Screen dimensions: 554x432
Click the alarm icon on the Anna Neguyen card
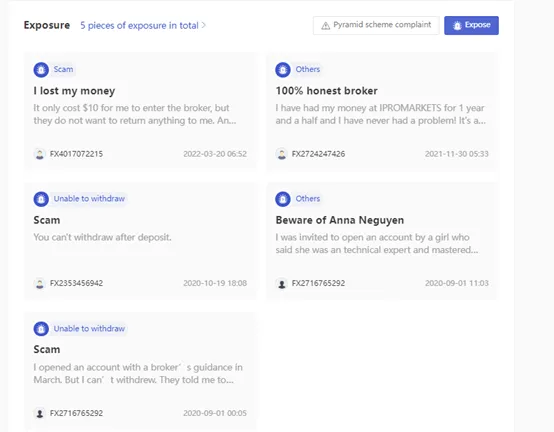[283, 199]
